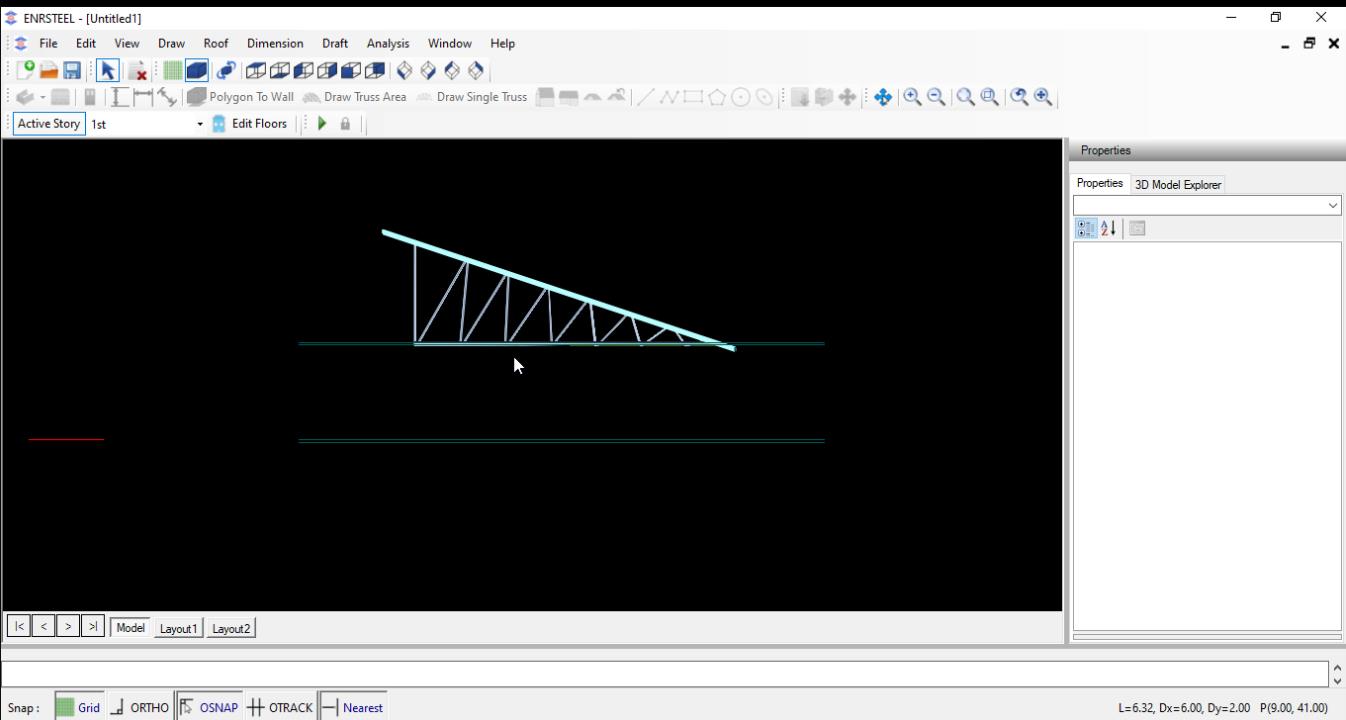Sort properties alphabetically with A-Z icon

pyautogui.click(x=1108, y=228)
